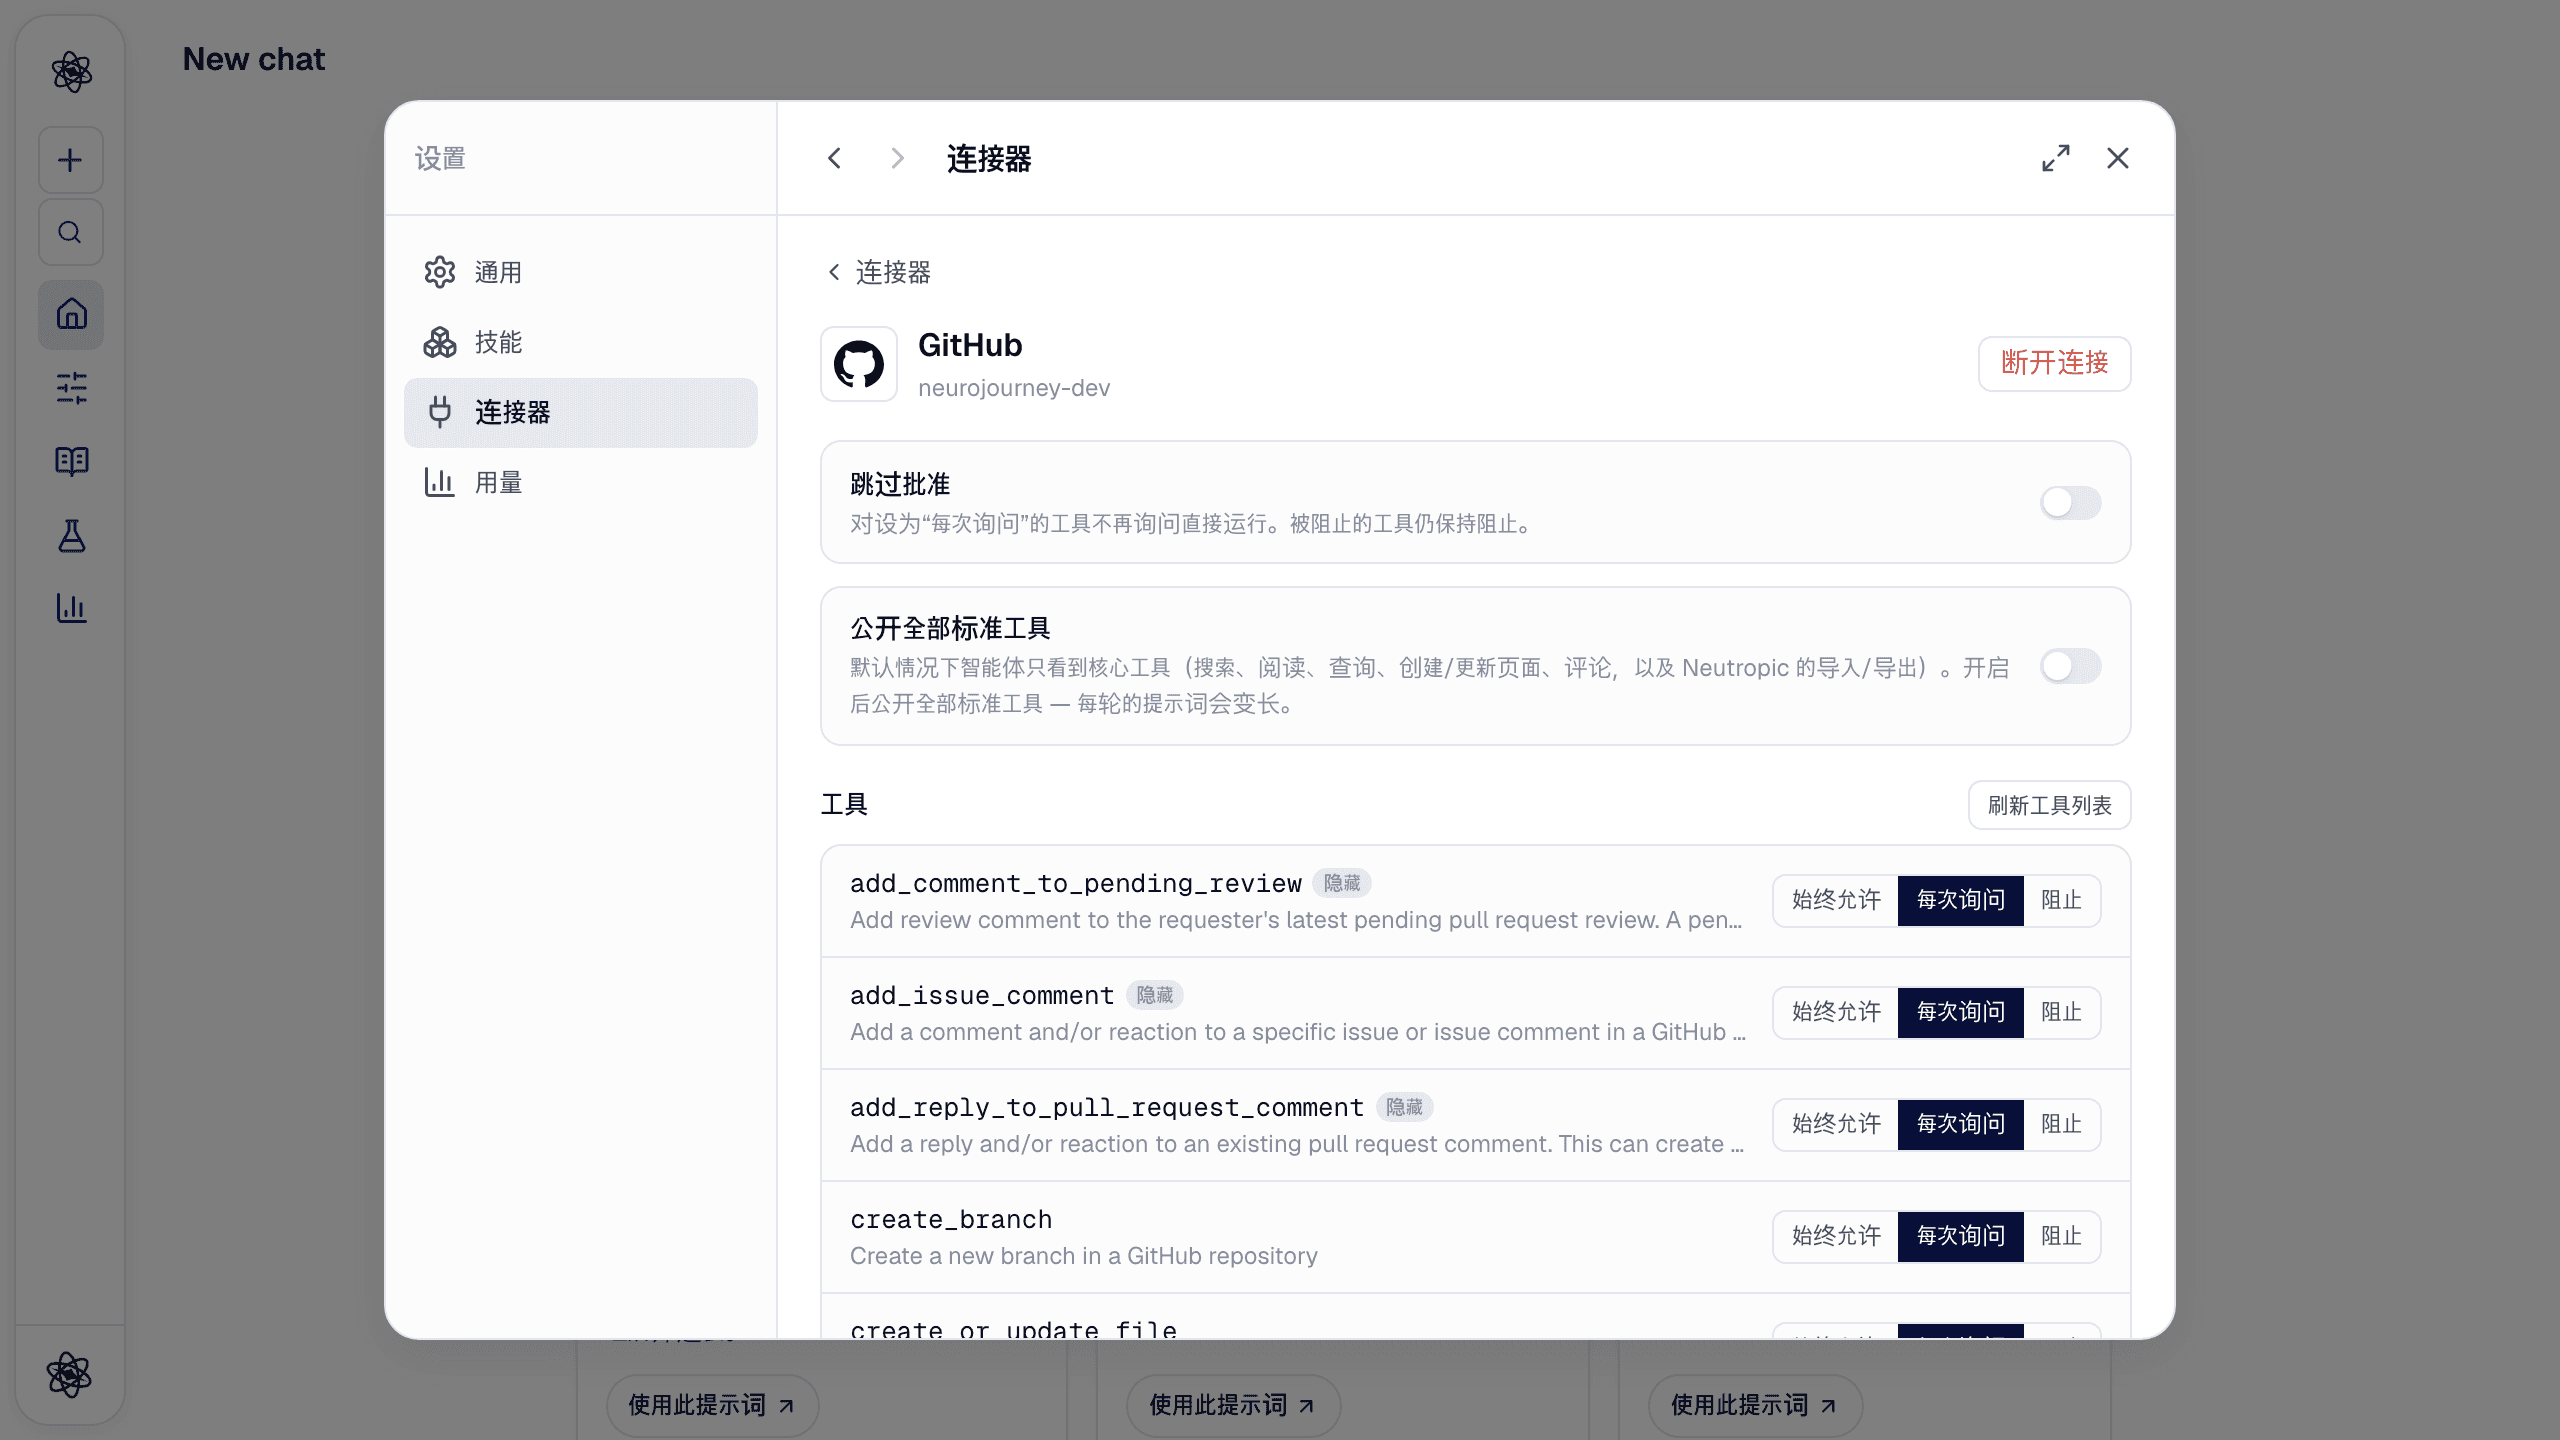Image resolution: width=2560 pixels, height=1440 pixels.
Task: Click the 隐藏 badge on add_reply_to_pull_request_comment
Action: (1404, 1107)
